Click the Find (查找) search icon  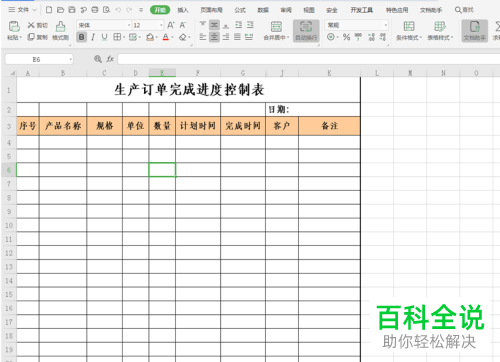[464, 10]
